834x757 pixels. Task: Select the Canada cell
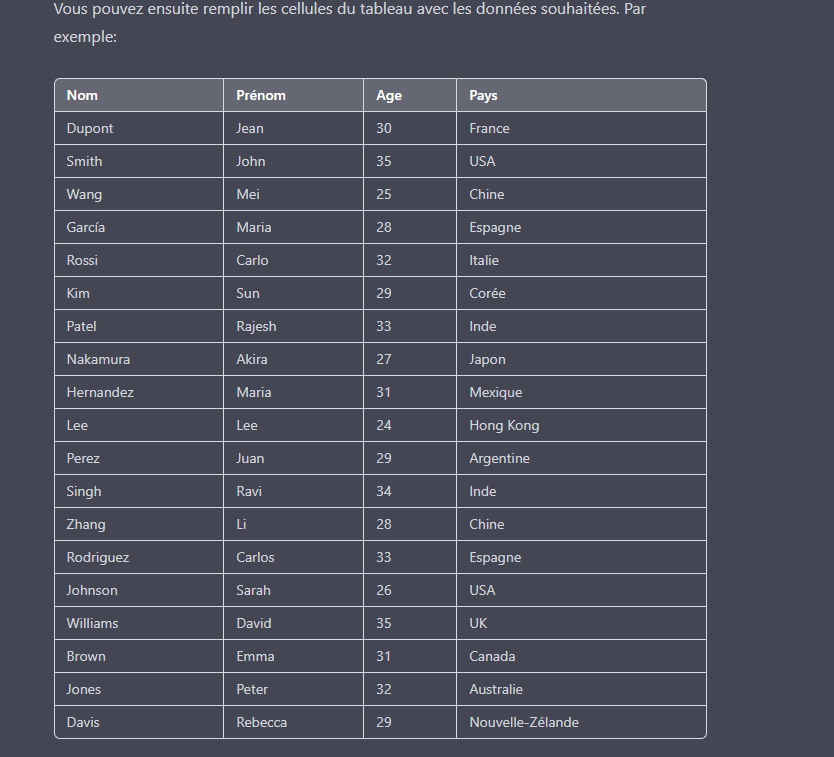pyautogui.click(x=581, y=656)
